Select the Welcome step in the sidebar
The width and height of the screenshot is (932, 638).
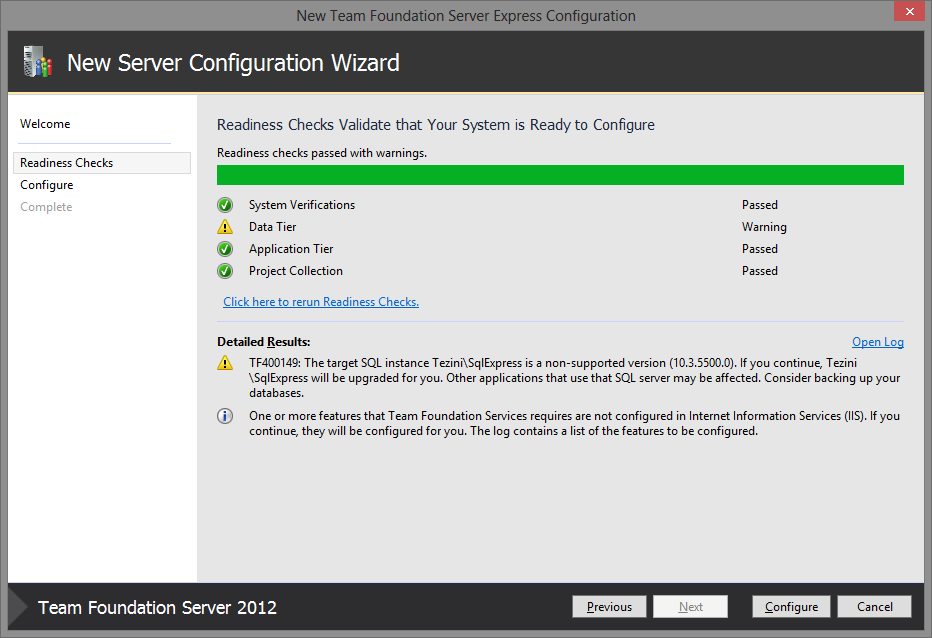pos(45,123)
